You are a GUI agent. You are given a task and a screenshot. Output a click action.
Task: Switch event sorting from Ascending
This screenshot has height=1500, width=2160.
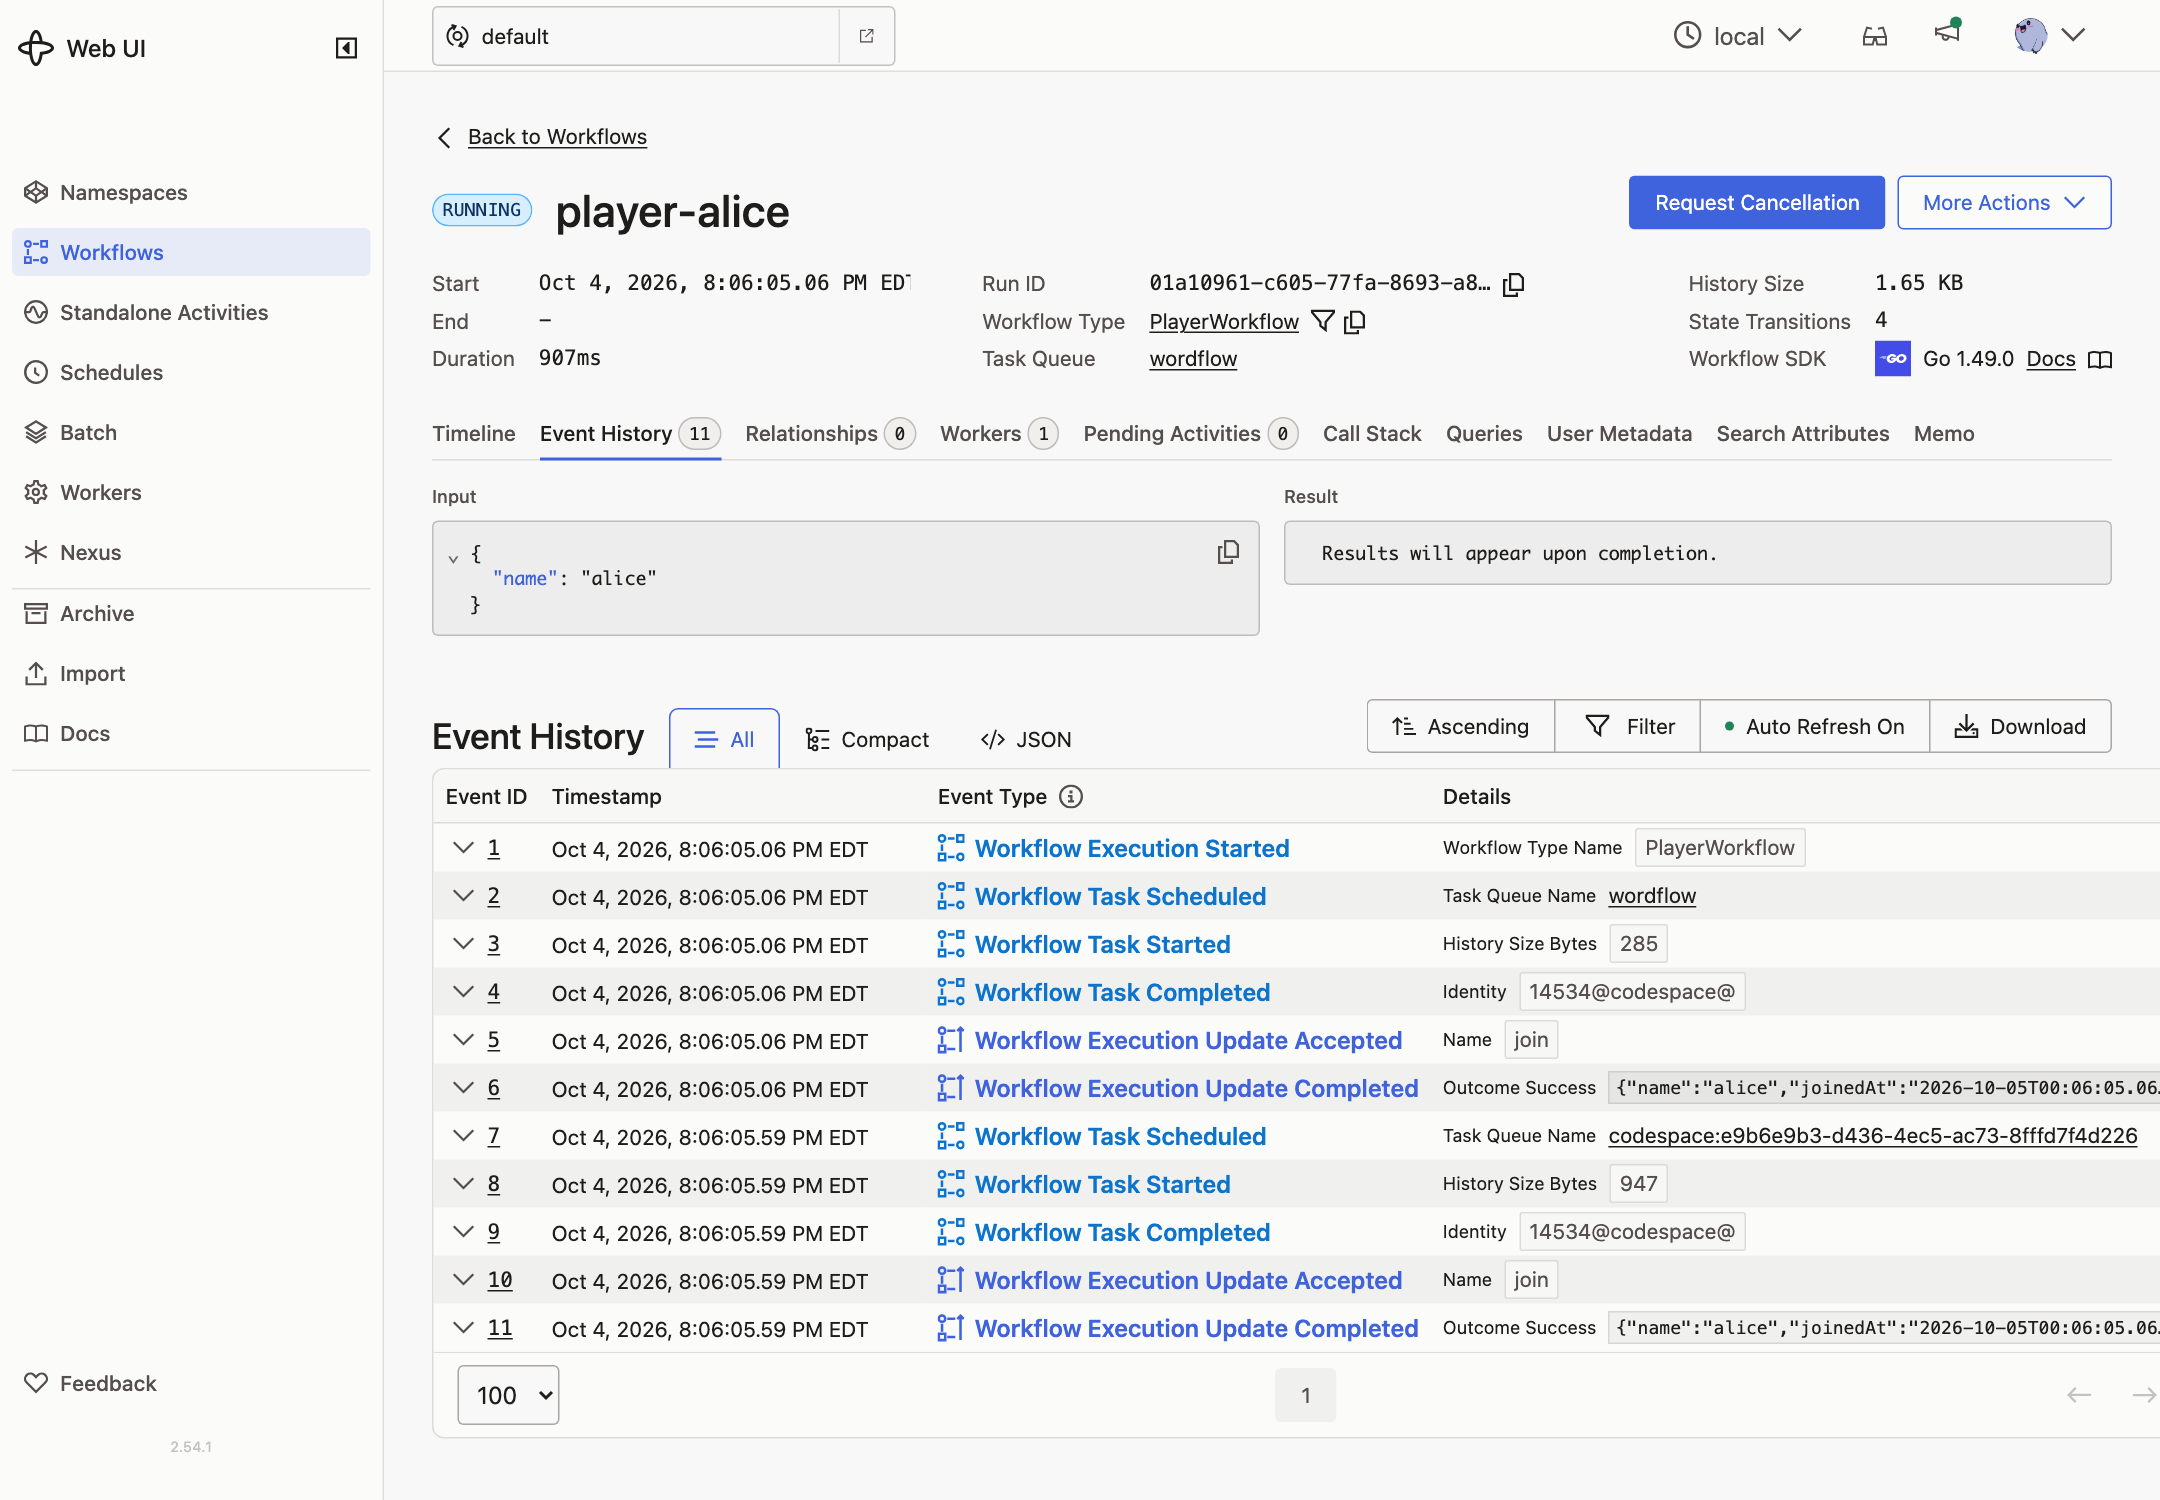[x=1461, y=726]
